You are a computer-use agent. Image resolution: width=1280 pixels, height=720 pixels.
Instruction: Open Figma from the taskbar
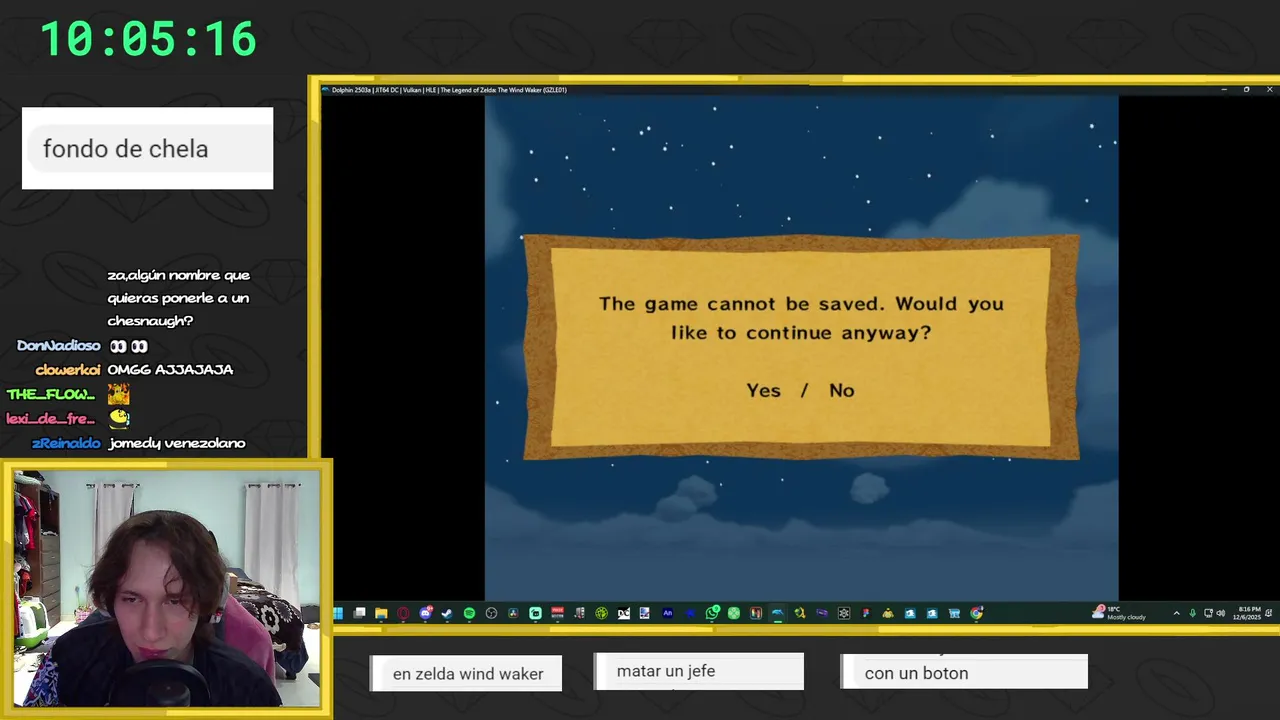click(866, 613)
